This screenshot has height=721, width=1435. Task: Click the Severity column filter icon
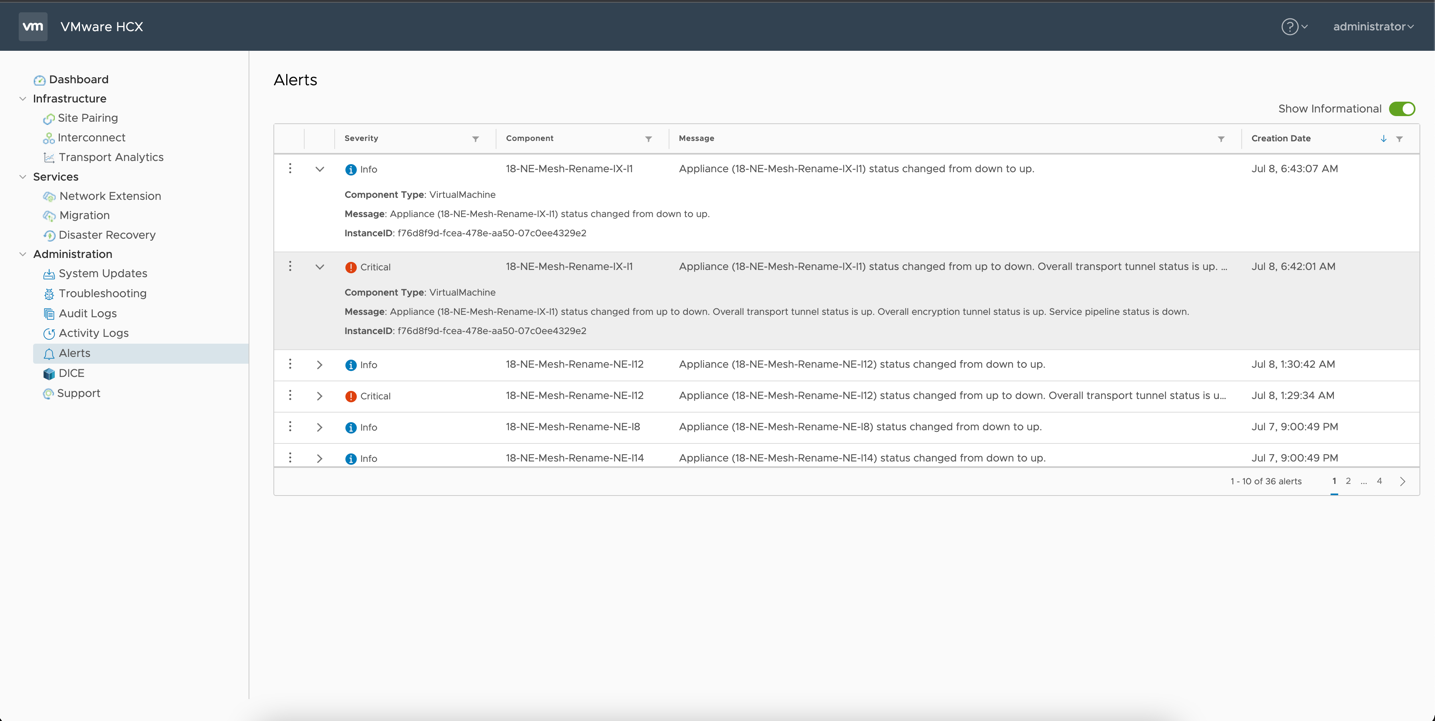476,139
